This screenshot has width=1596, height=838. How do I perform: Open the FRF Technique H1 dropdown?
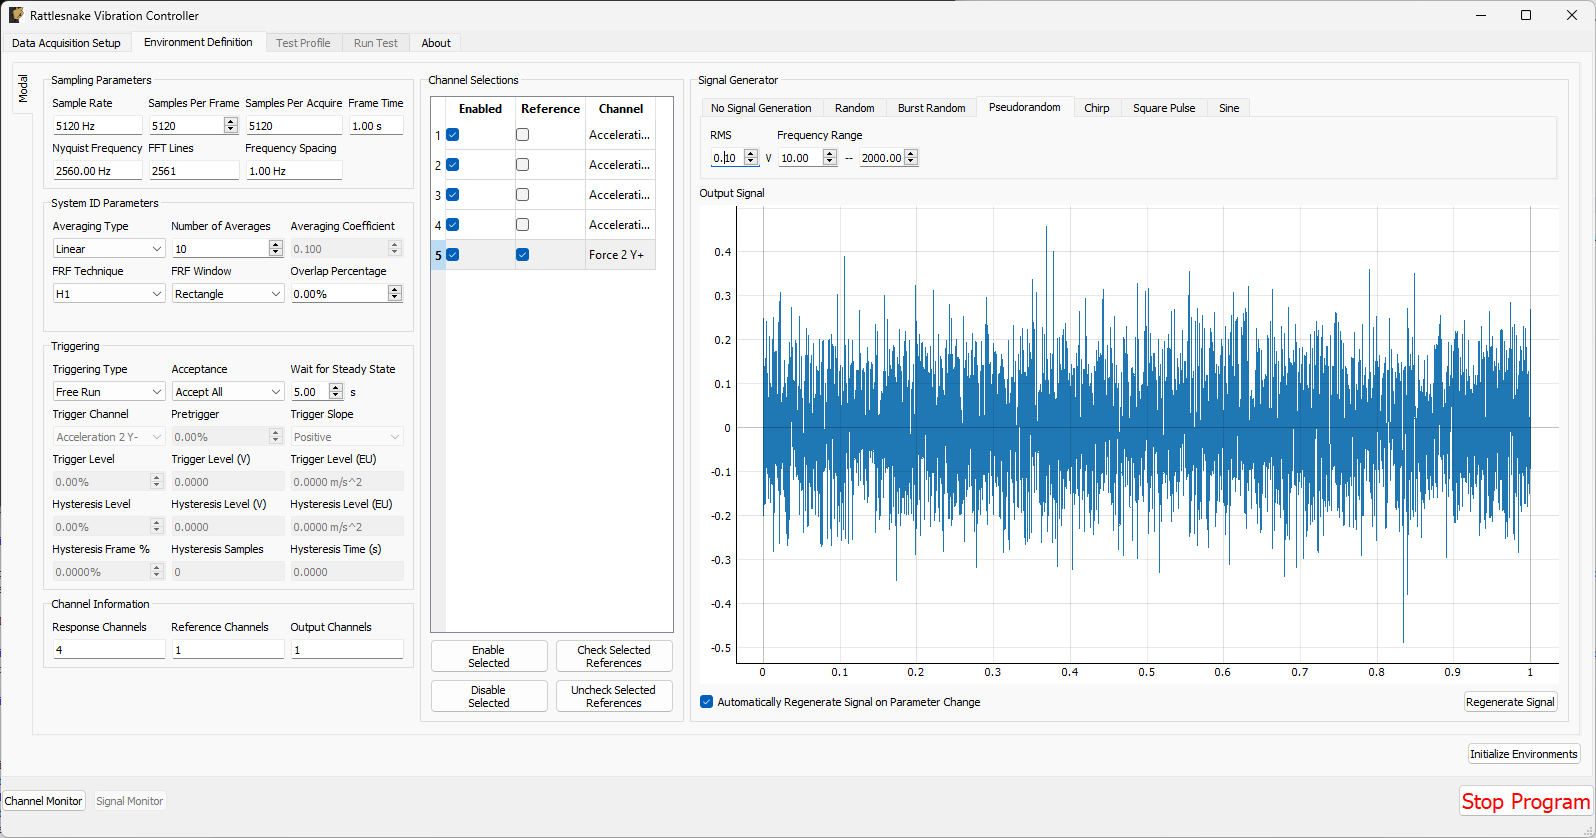coord(108,294)
